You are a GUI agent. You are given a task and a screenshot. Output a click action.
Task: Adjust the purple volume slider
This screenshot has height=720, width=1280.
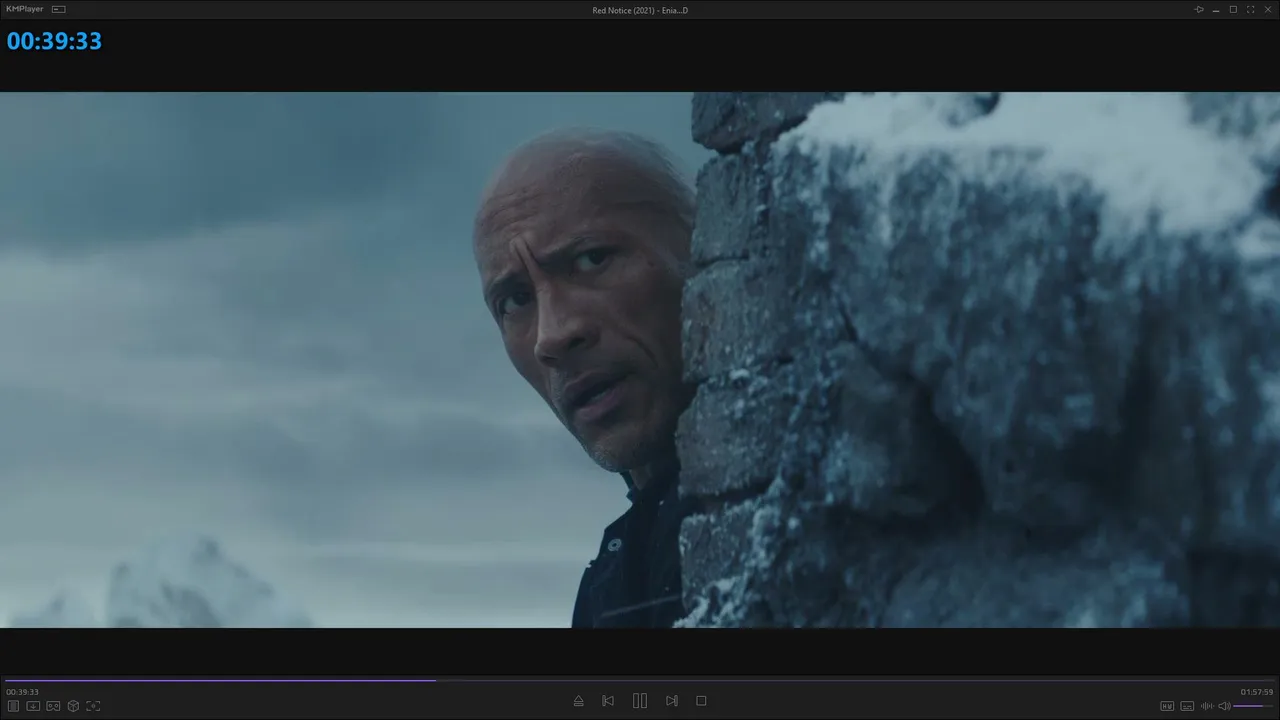[1254, 706]
